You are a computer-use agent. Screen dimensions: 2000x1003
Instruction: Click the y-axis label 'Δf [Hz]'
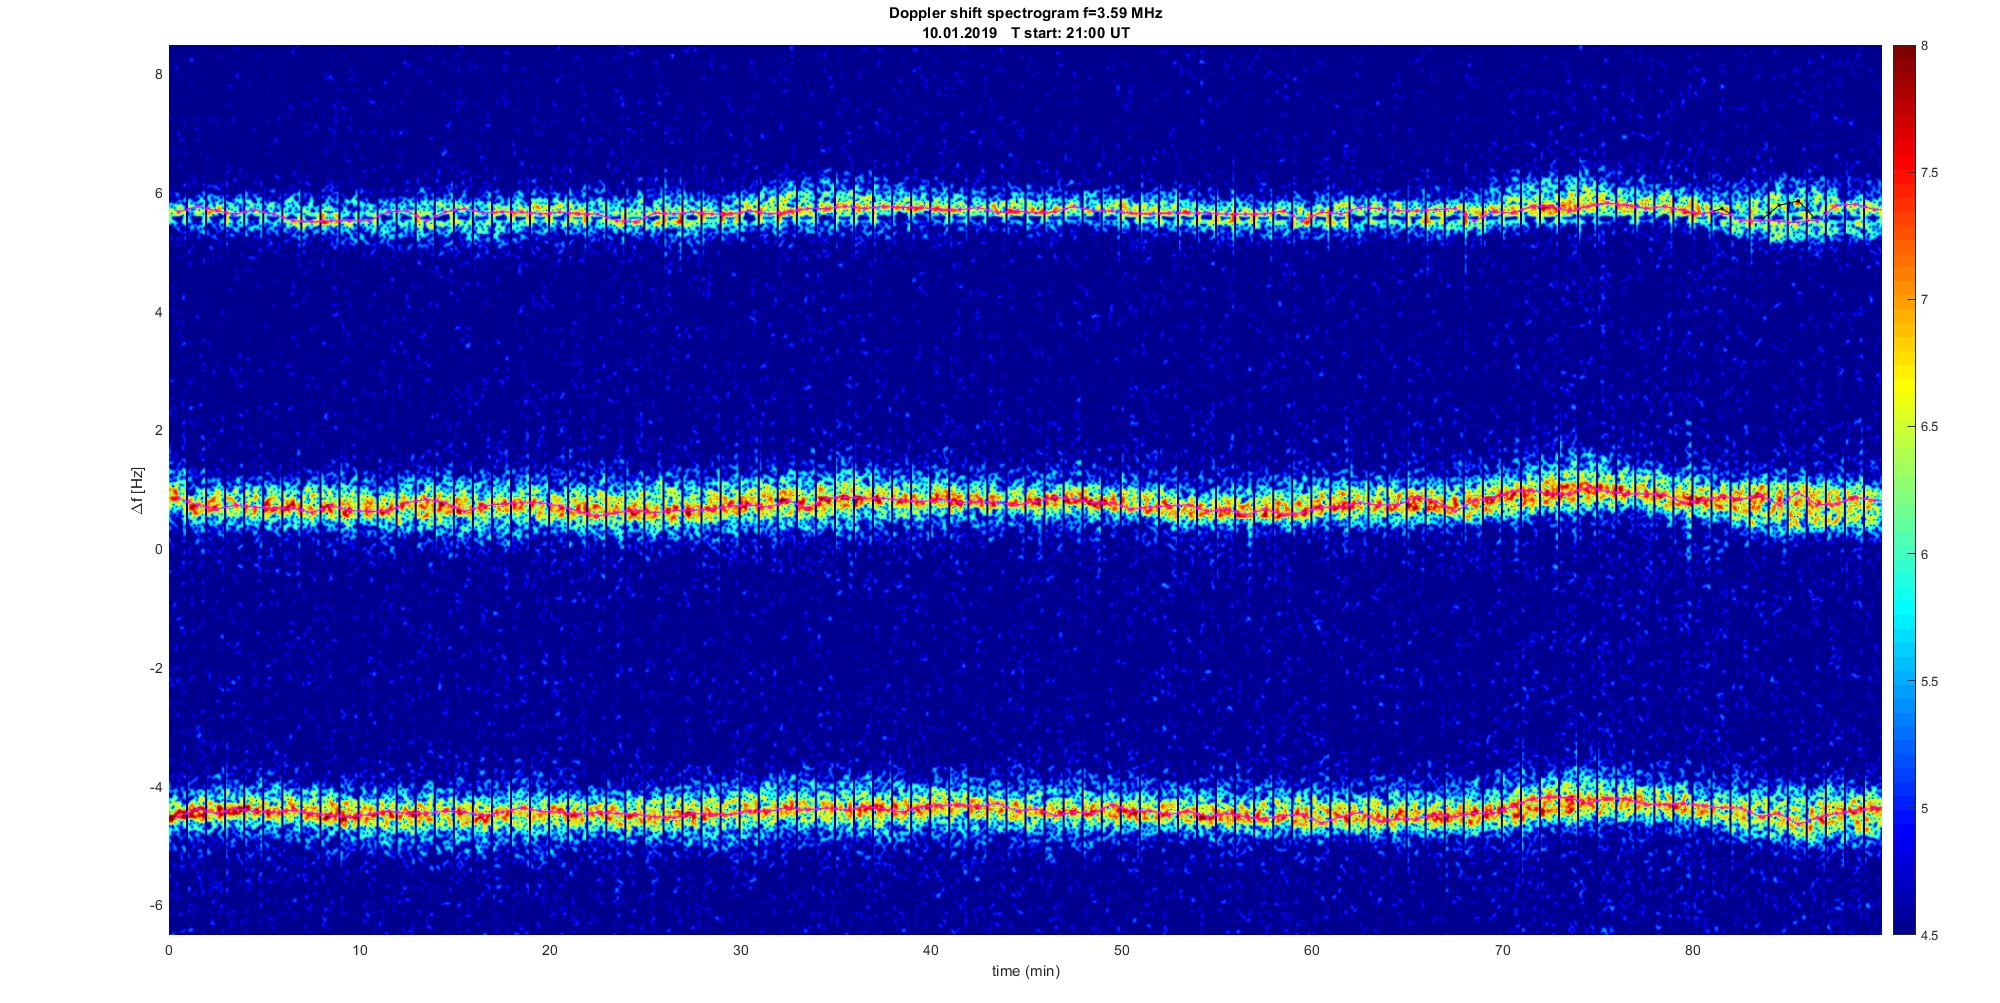pyautogui.click(x=138, y=491)
